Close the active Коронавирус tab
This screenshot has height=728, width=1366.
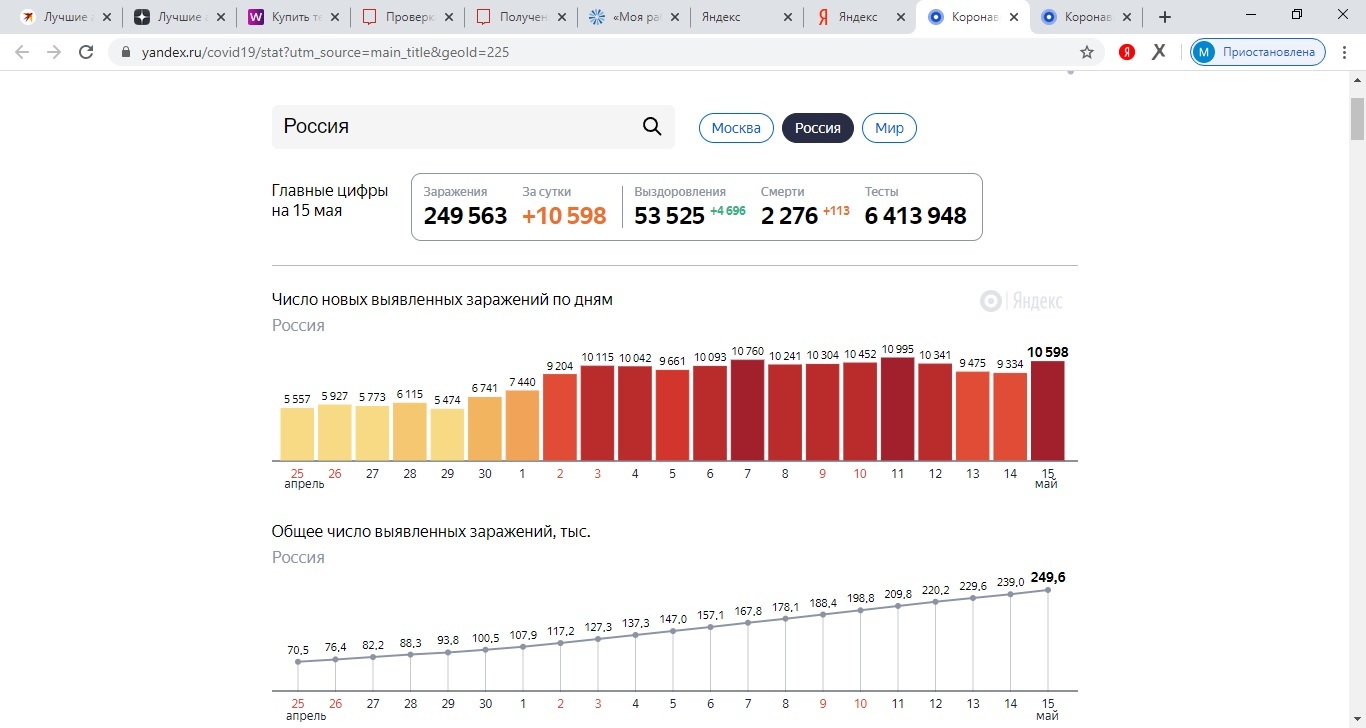1014,17
